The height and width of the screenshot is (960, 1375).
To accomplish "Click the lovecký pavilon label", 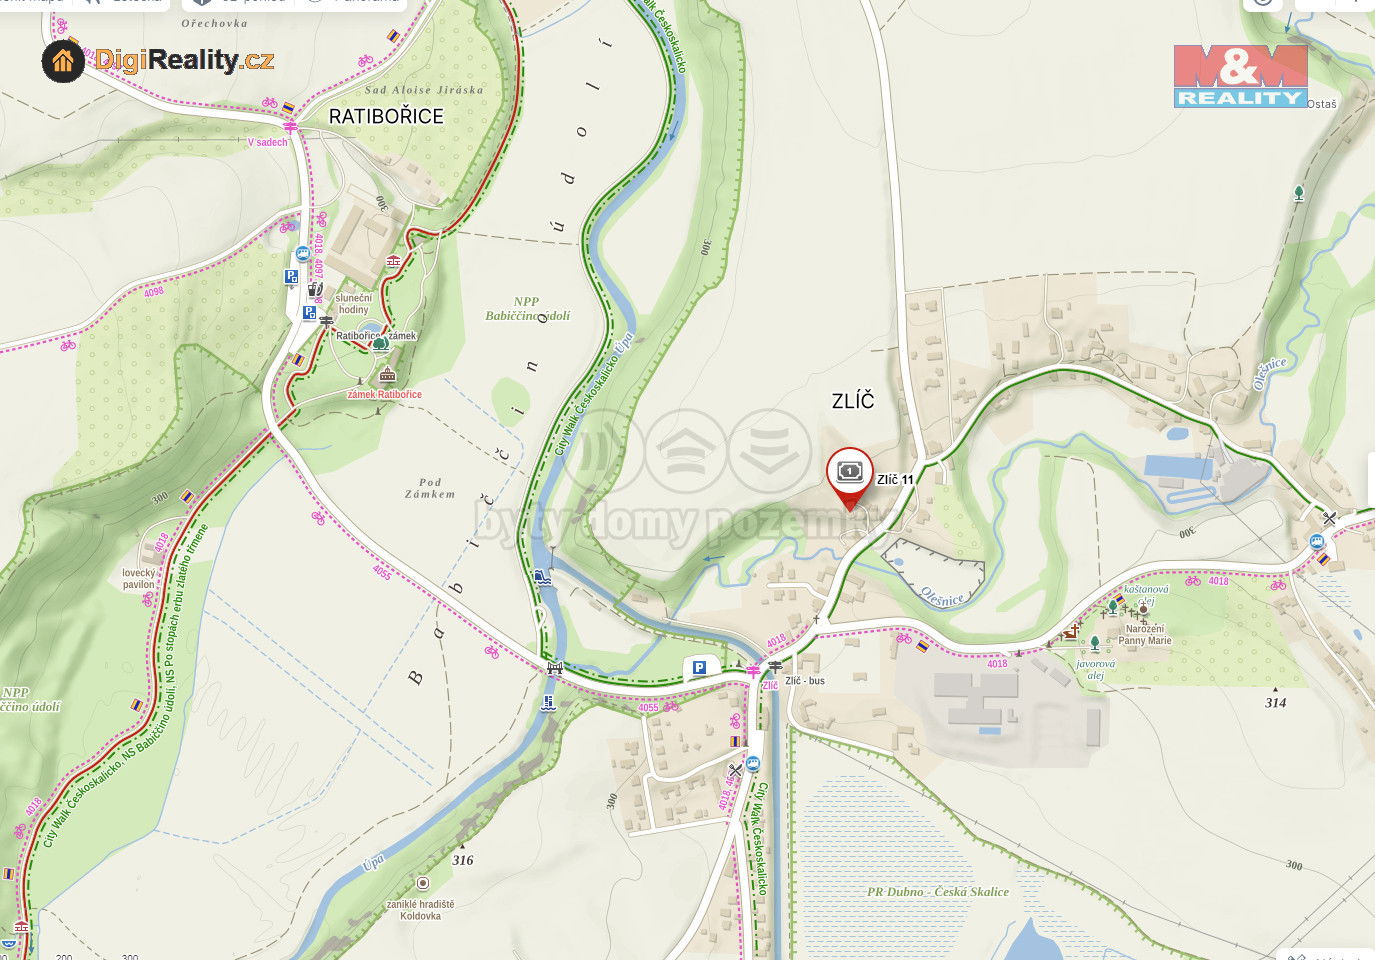I will click(139, 579).
